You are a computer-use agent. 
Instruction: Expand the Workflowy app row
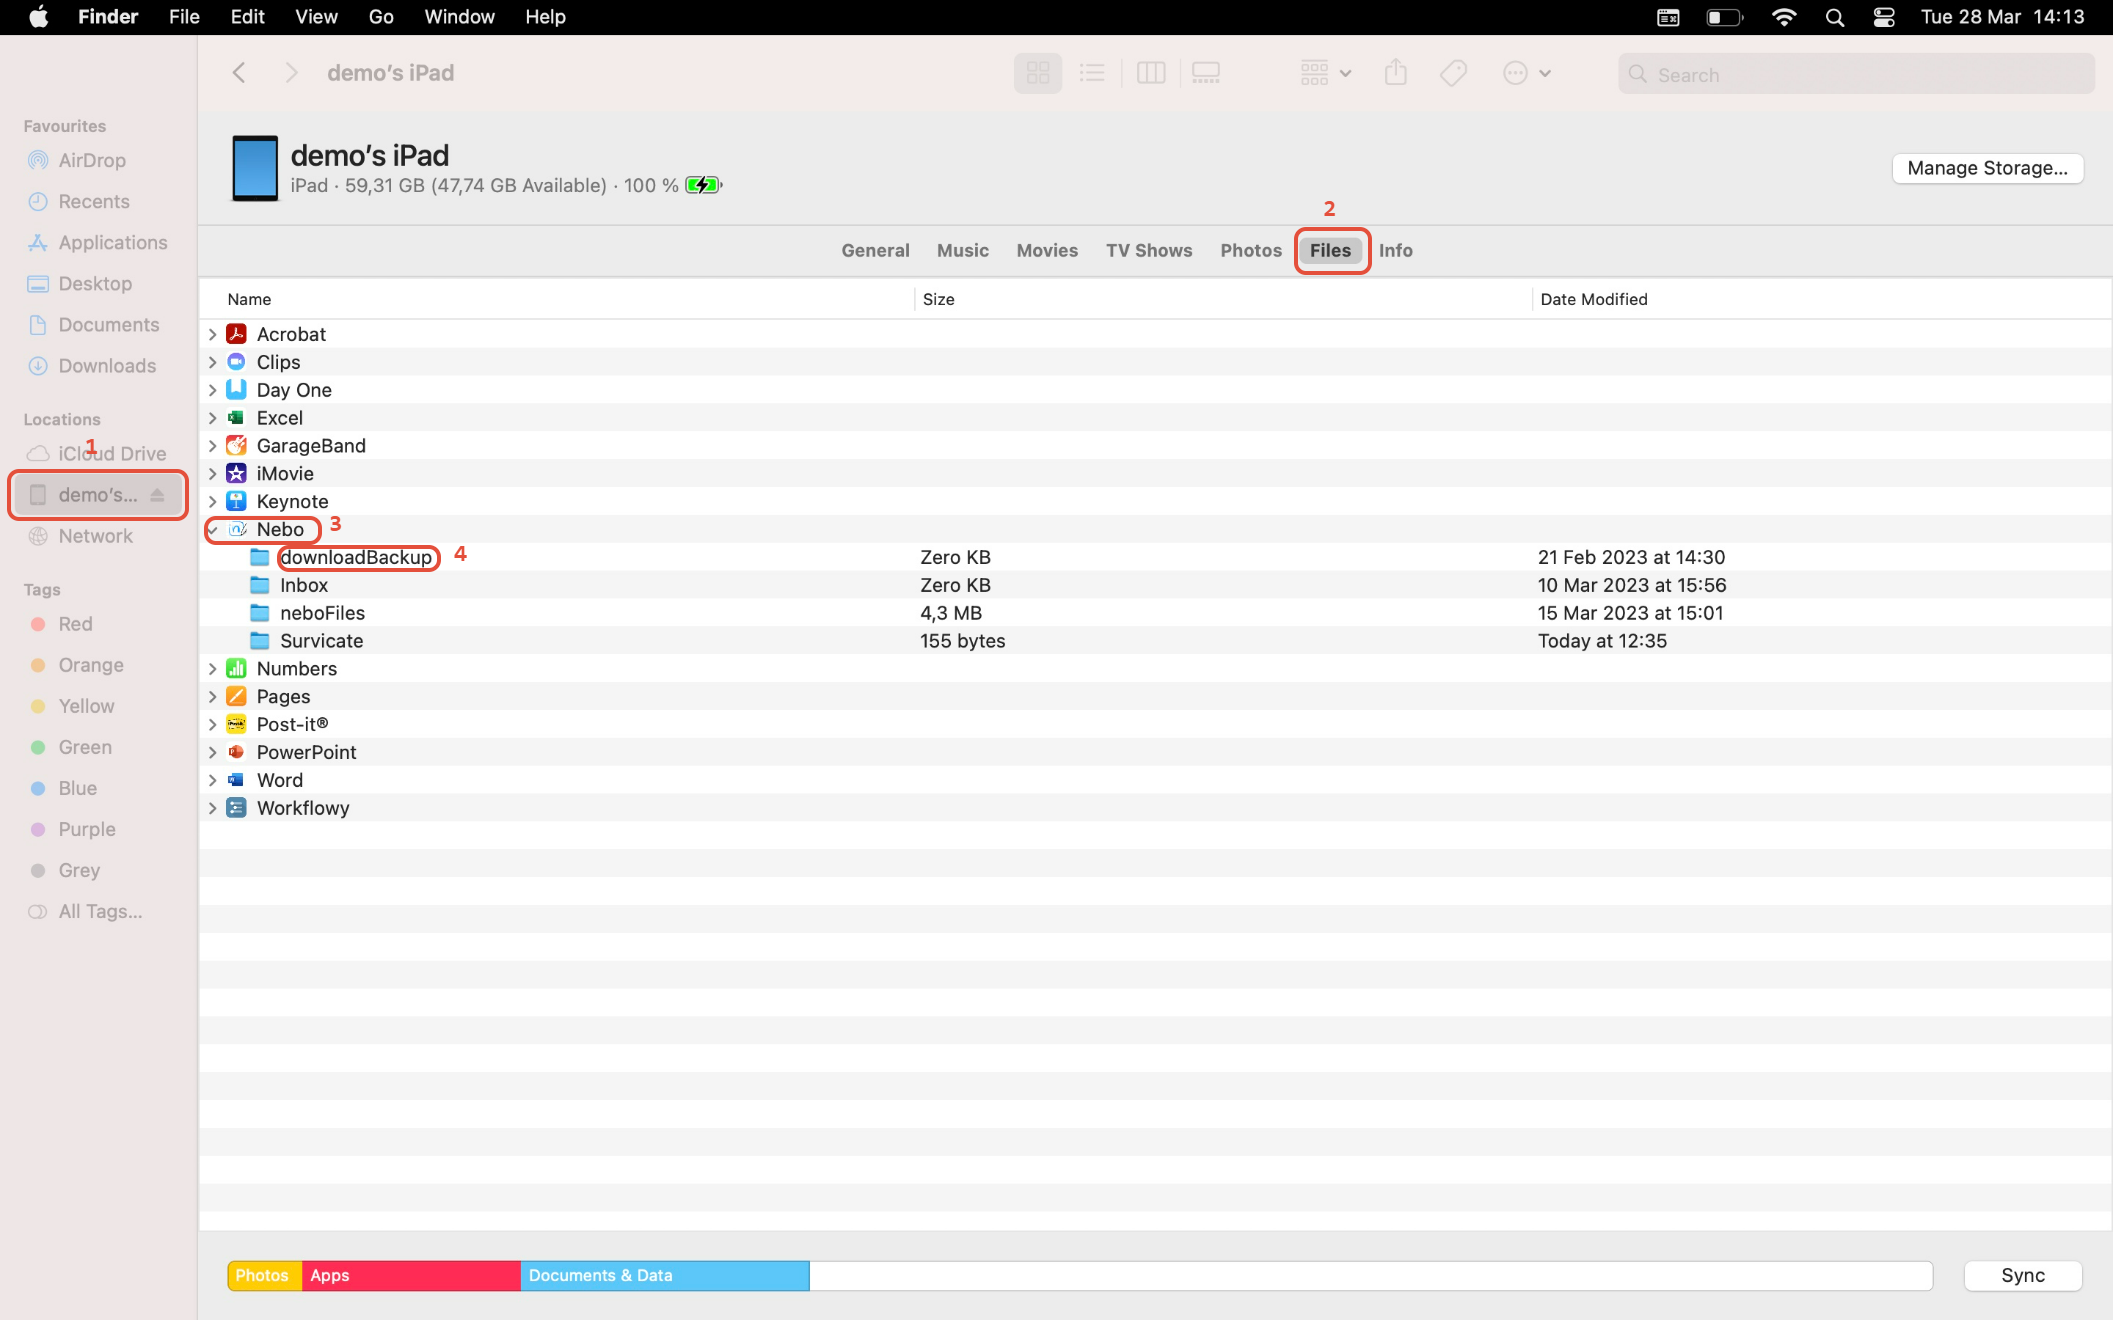point(213,808)
